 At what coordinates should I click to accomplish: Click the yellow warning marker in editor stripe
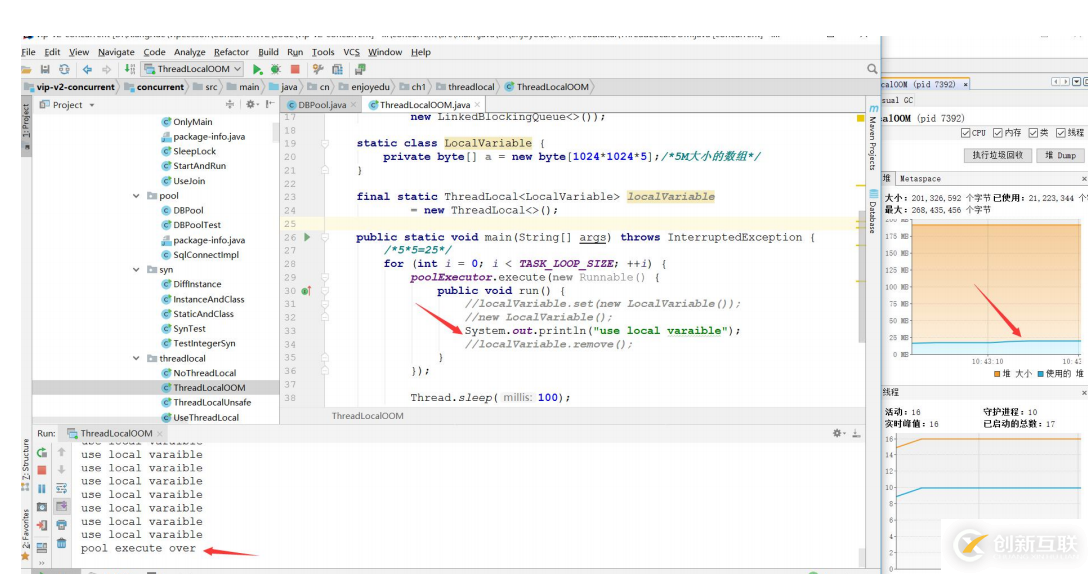point(860,119)
